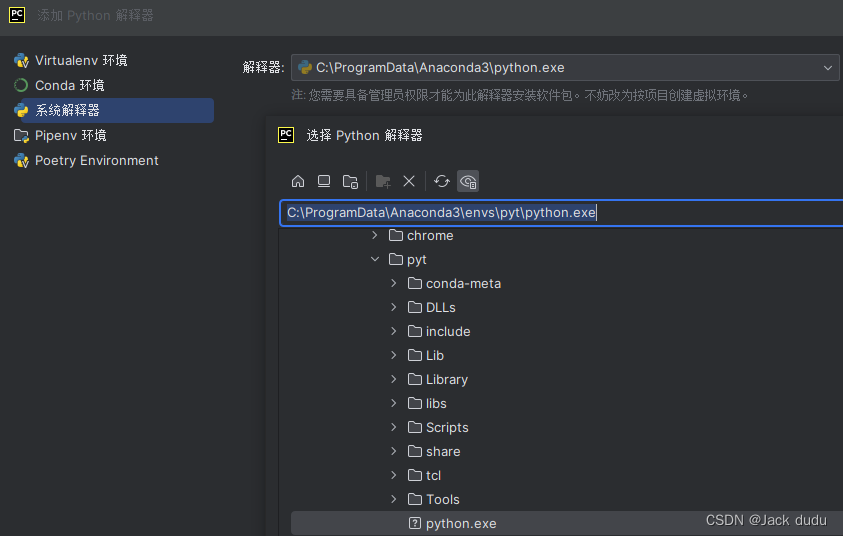Select the Library folder
This screenshot has height=536, width=843.
438,379
